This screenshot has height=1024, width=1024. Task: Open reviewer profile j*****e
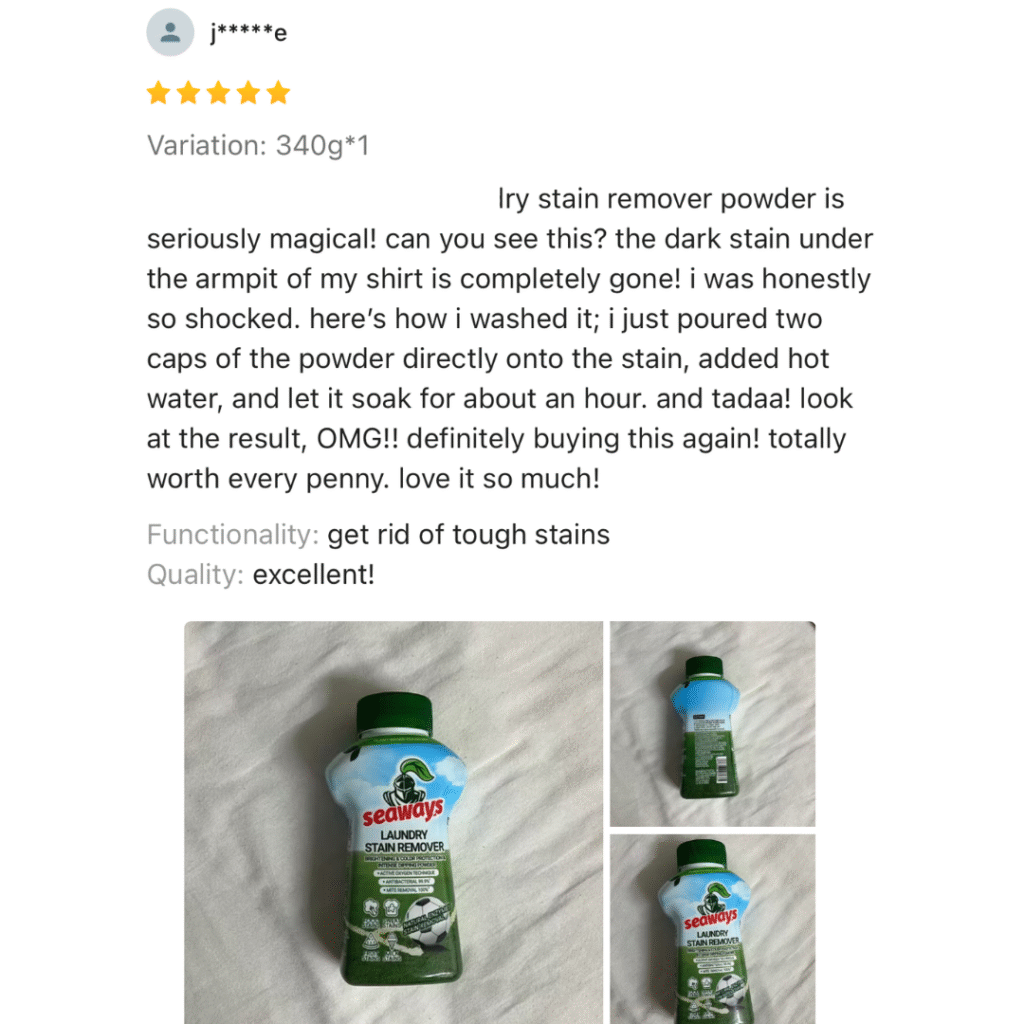click(x=249, y=33)
